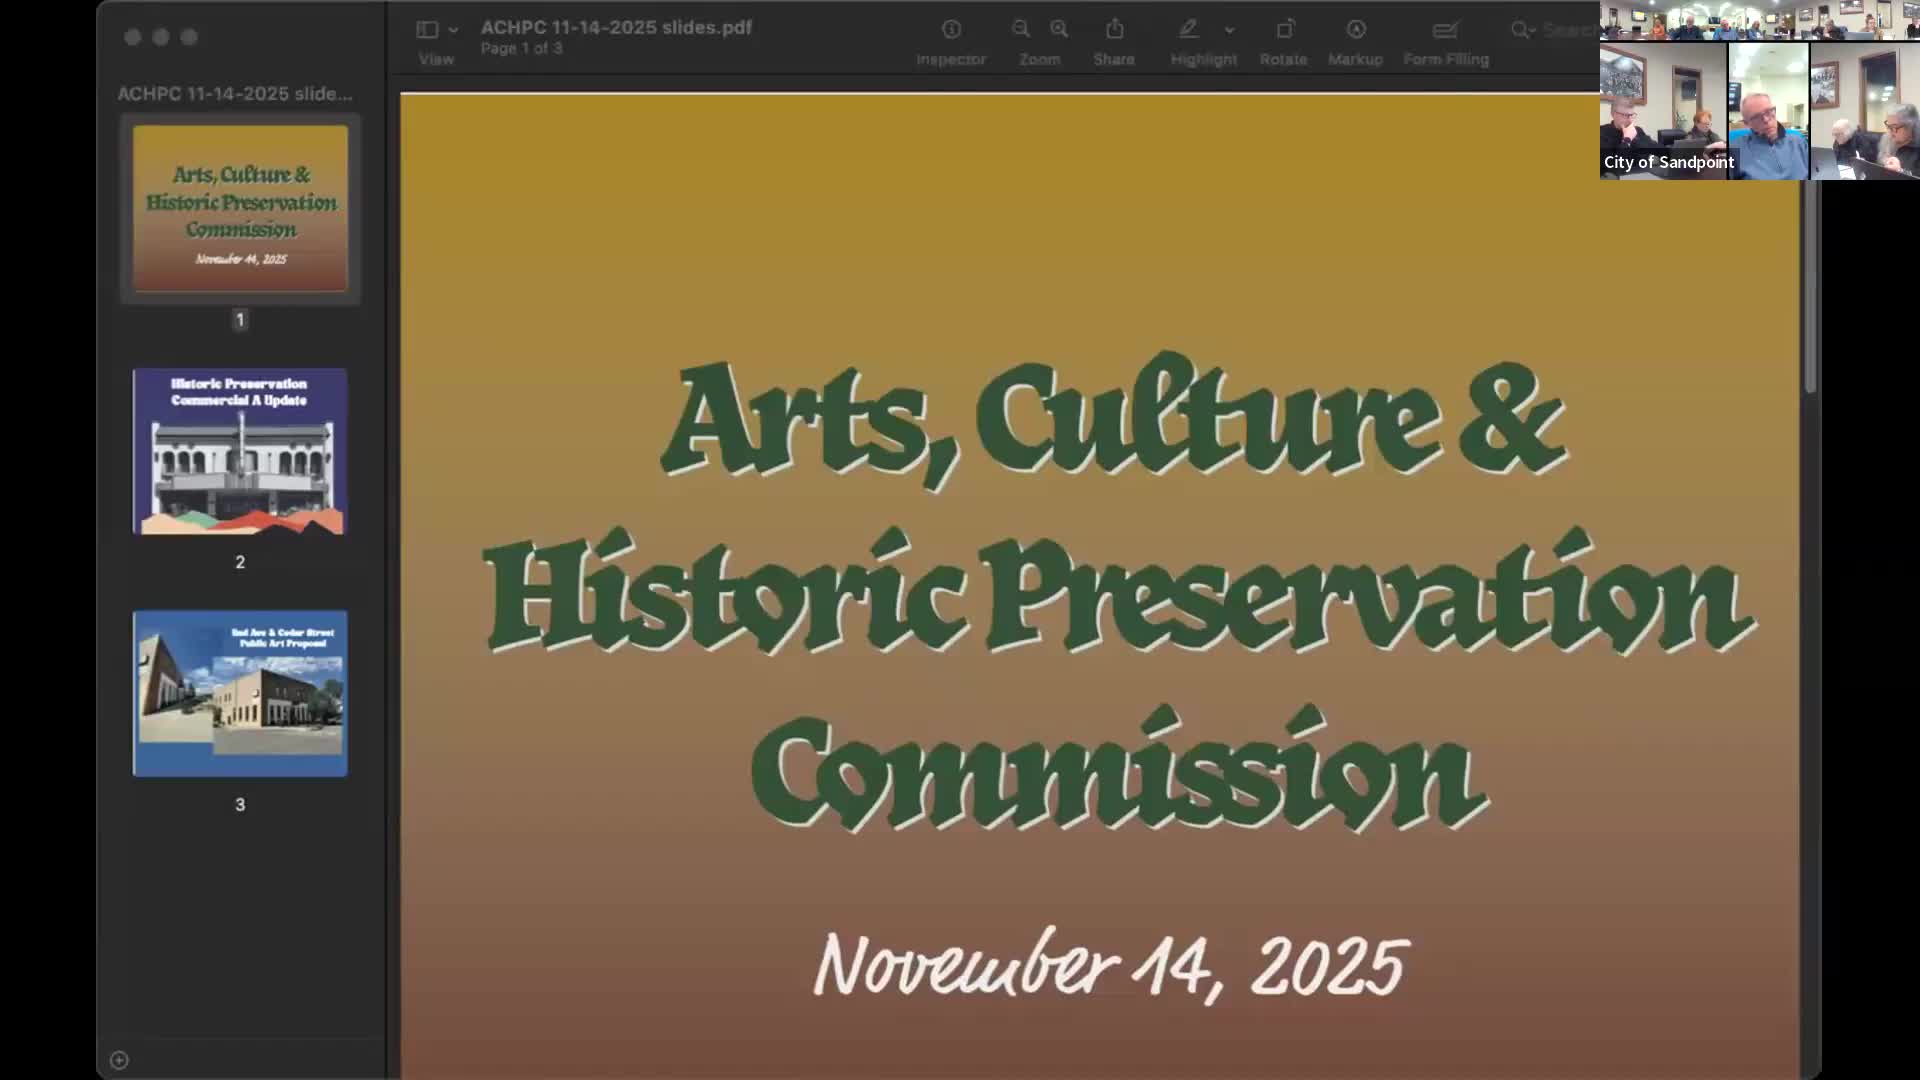Viewport: 1920px width, 1080px height.
Task: Click the plus zoom control at bottom left
Action: tap(119, 1059)
